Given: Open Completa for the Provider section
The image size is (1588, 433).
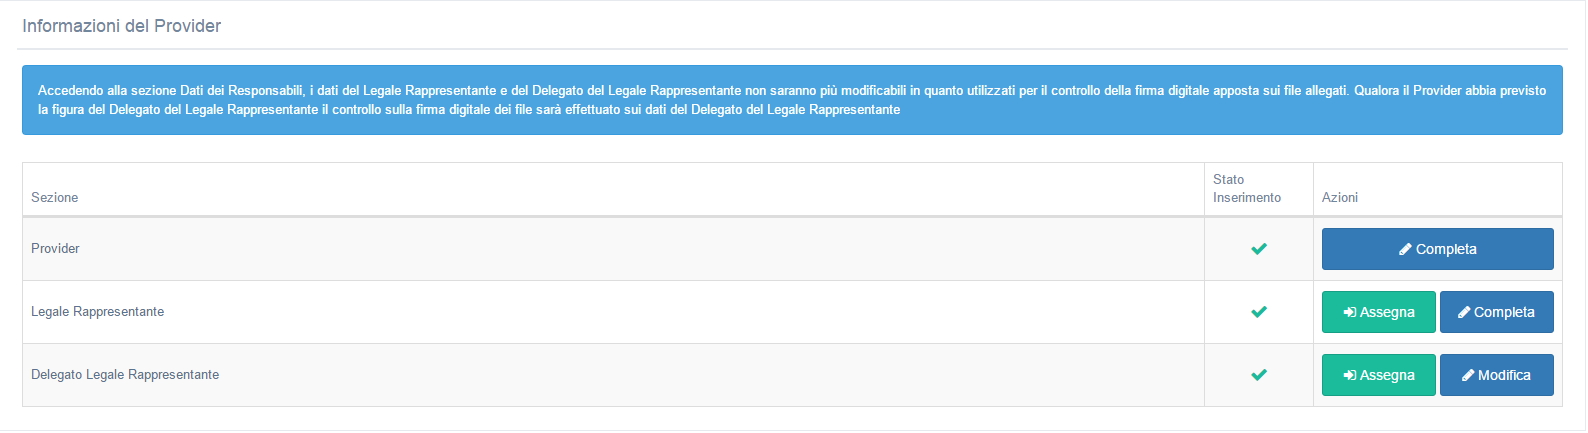Looking at the screenshot, I should coord(1437,249).
